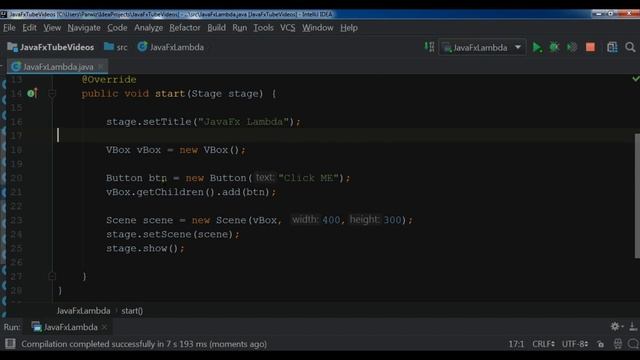Click JavaFxLambda class in navigation bar
The height and width of the screenshot is (360, 640).
(171, 47)
